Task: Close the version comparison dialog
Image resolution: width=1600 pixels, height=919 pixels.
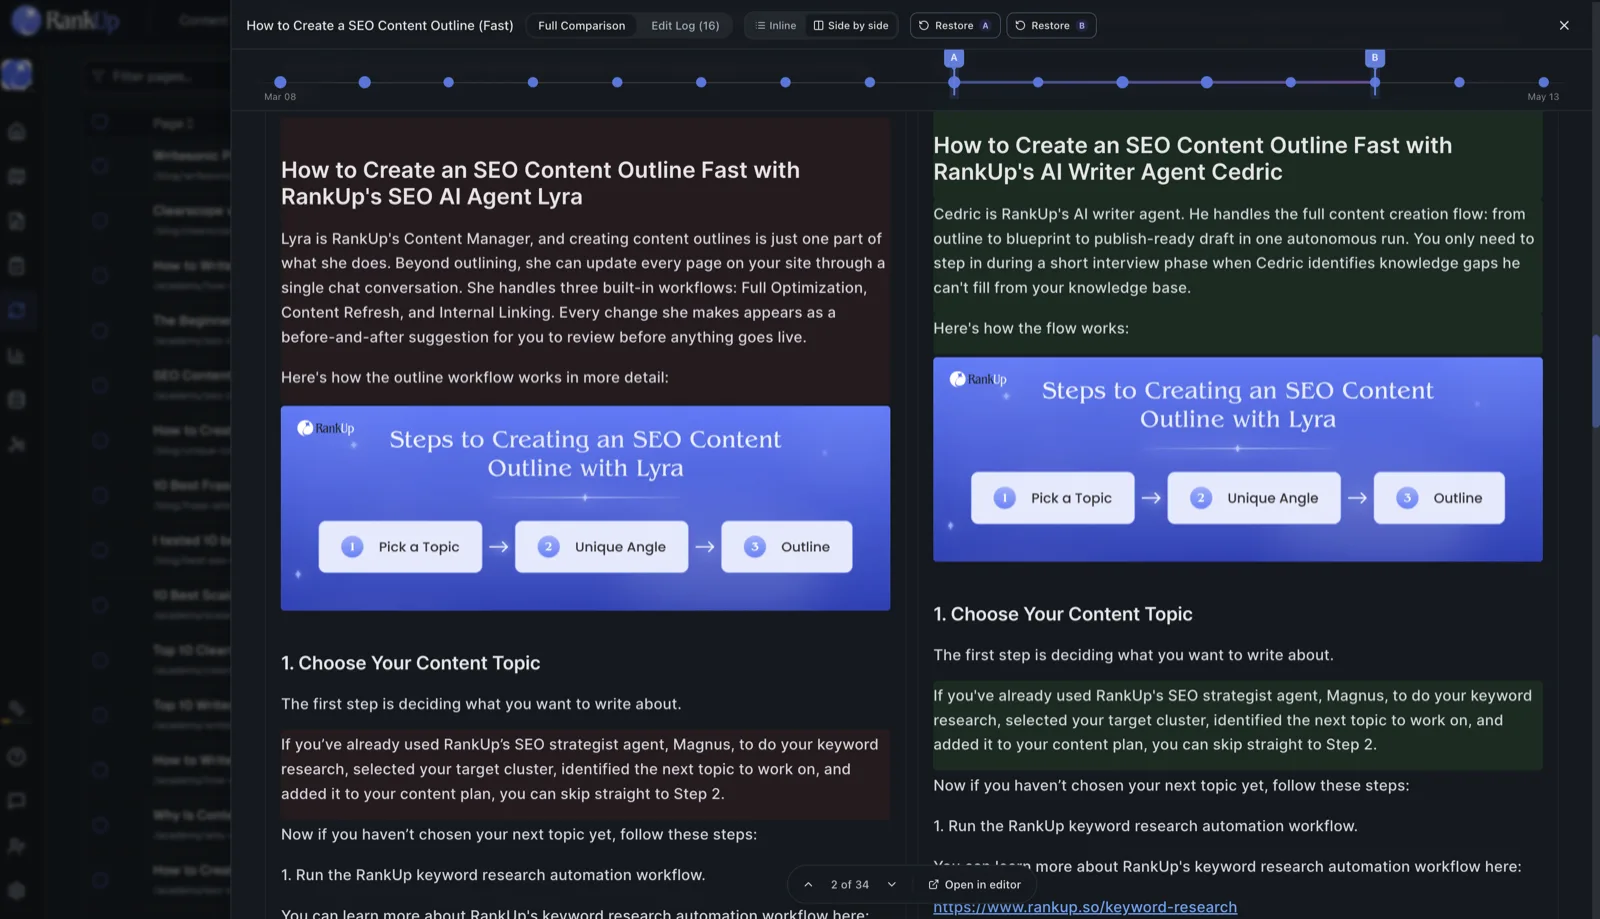Action: tap(1564, 25)
